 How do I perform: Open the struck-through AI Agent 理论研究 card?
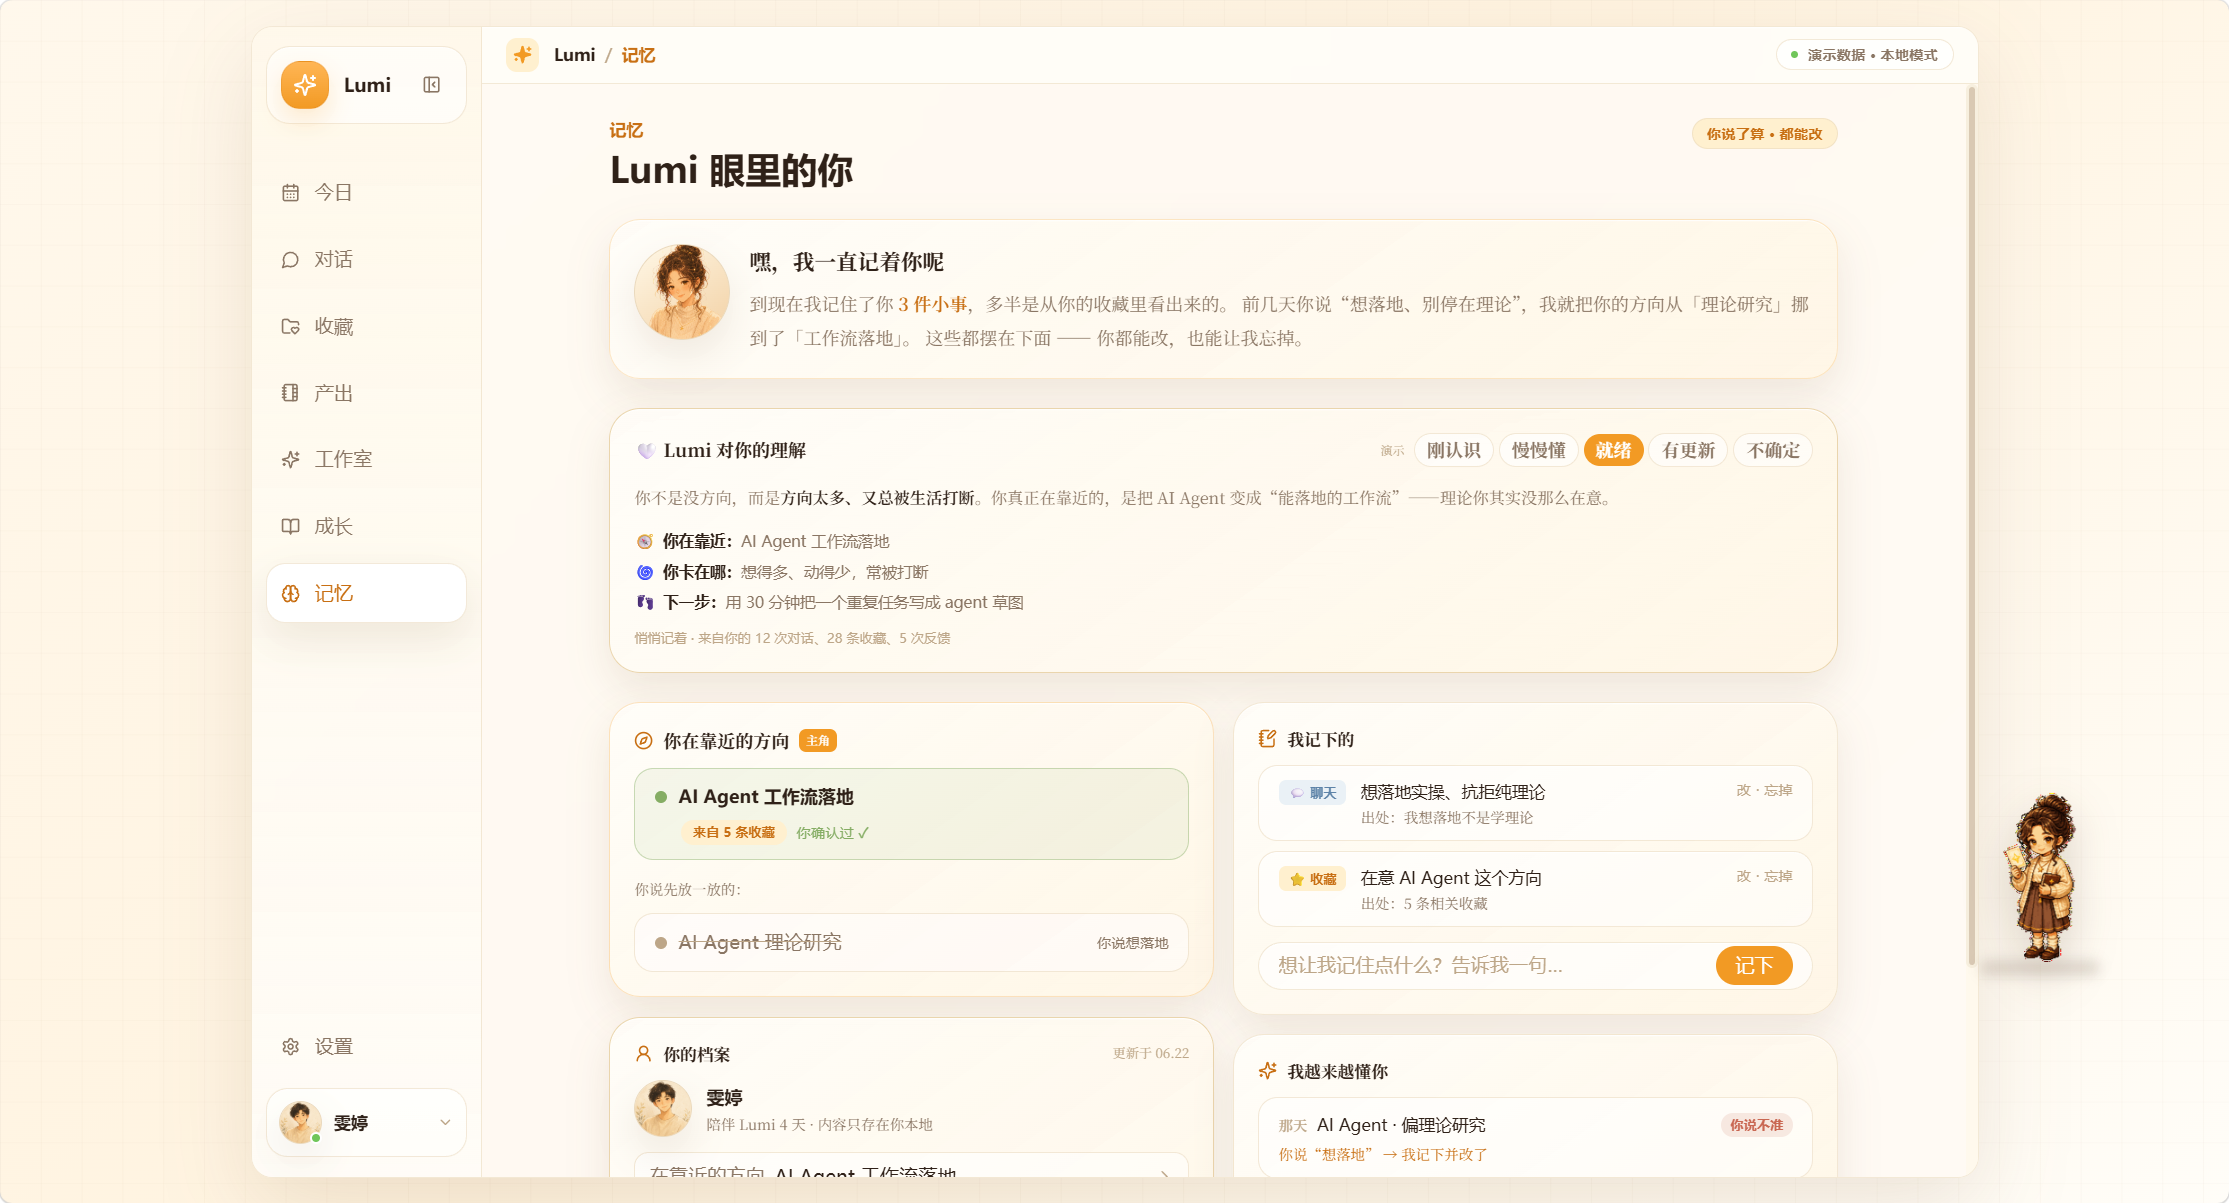(911, 943)
